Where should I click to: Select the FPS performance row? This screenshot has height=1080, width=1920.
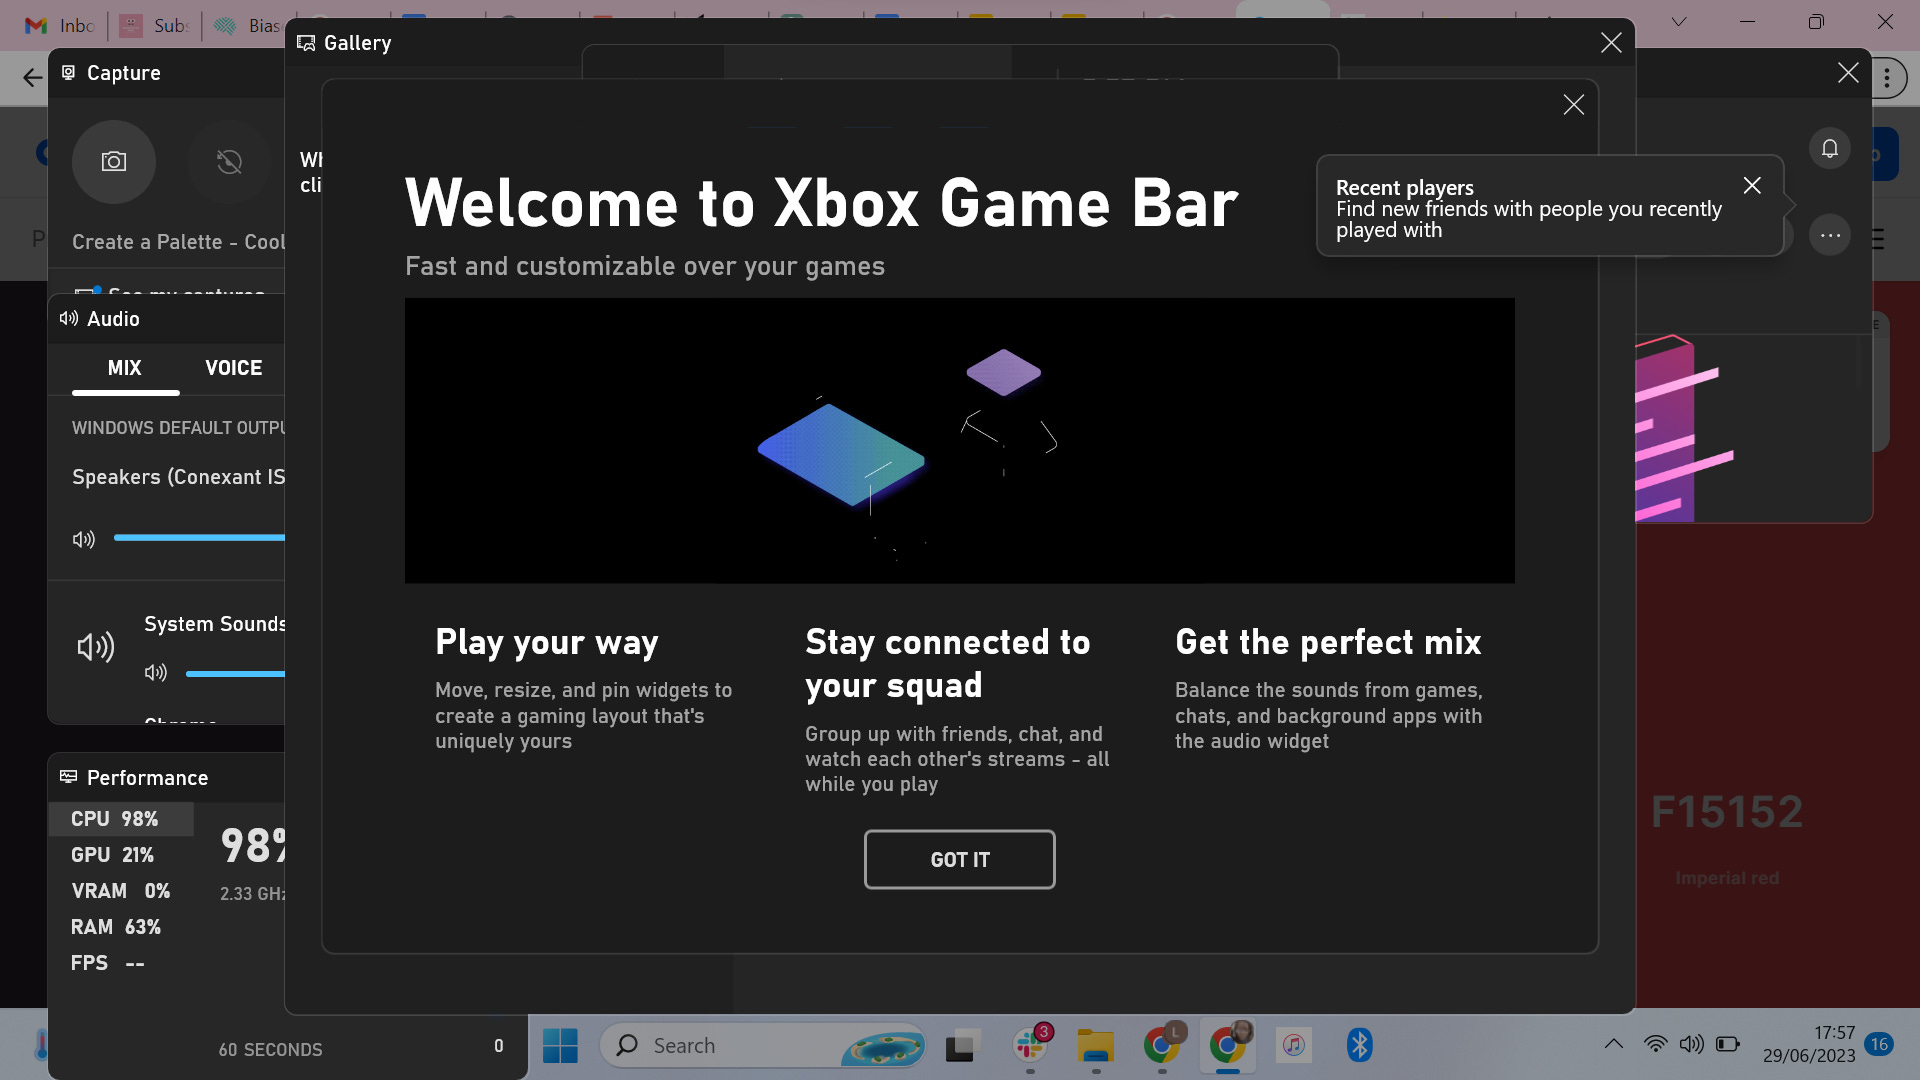pos(121,963)
